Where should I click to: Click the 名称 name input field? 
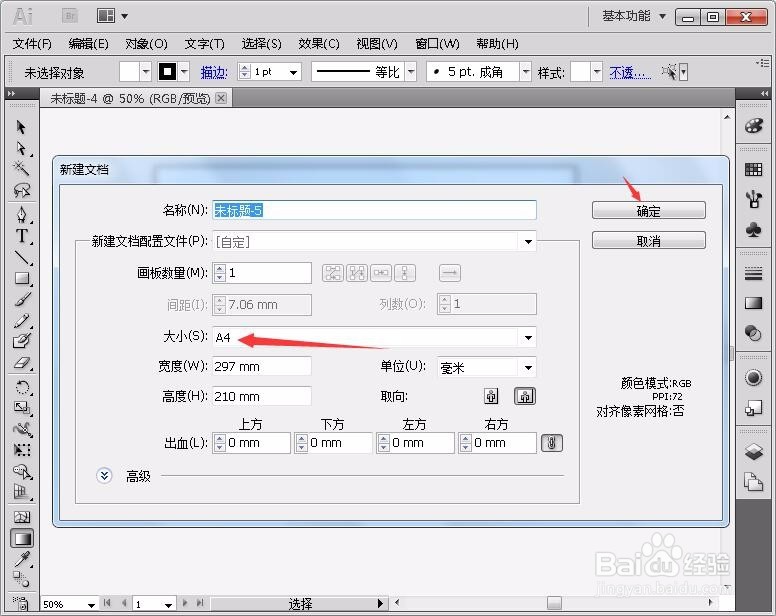[x=375, y=210]
